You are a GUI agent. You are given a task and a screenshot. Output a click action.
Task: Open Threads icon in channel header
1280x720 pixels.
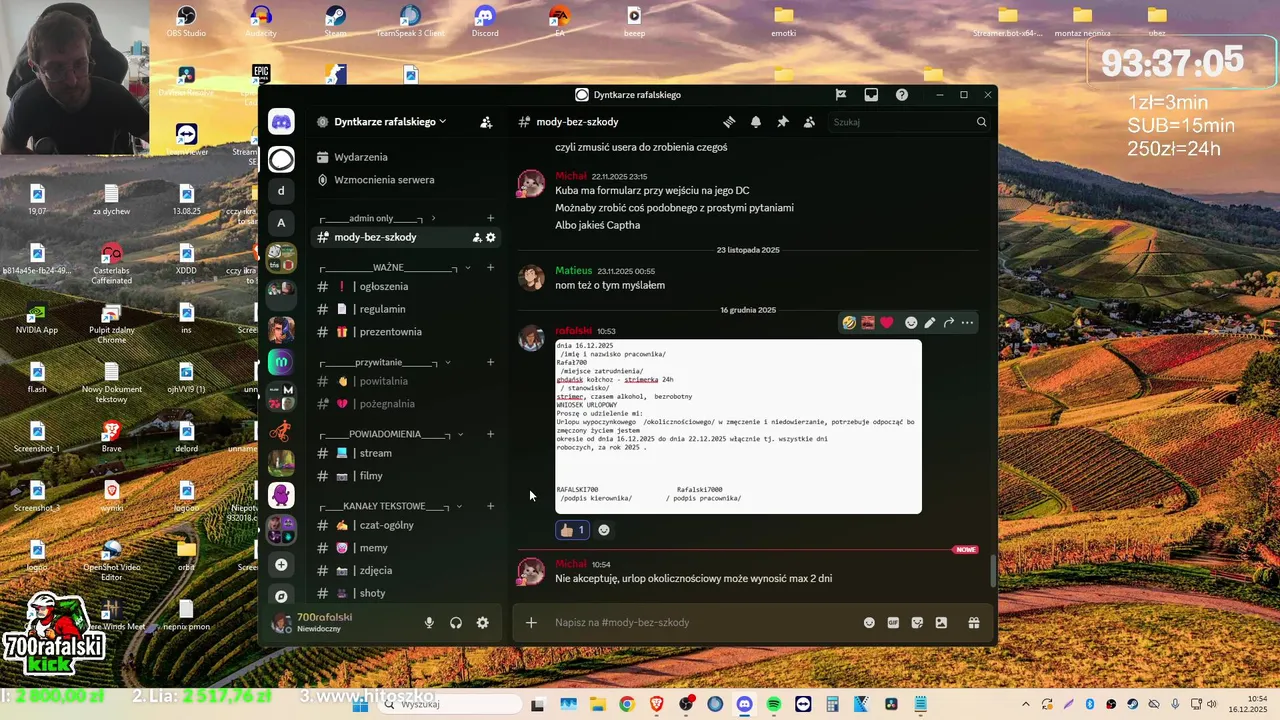(729, 122)
